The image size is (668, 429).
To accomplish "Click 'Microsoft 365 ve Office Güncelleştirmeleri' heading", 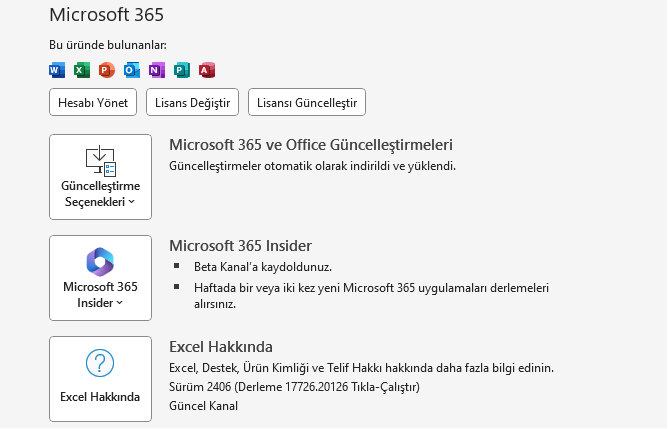I will (x=311, y=145).
